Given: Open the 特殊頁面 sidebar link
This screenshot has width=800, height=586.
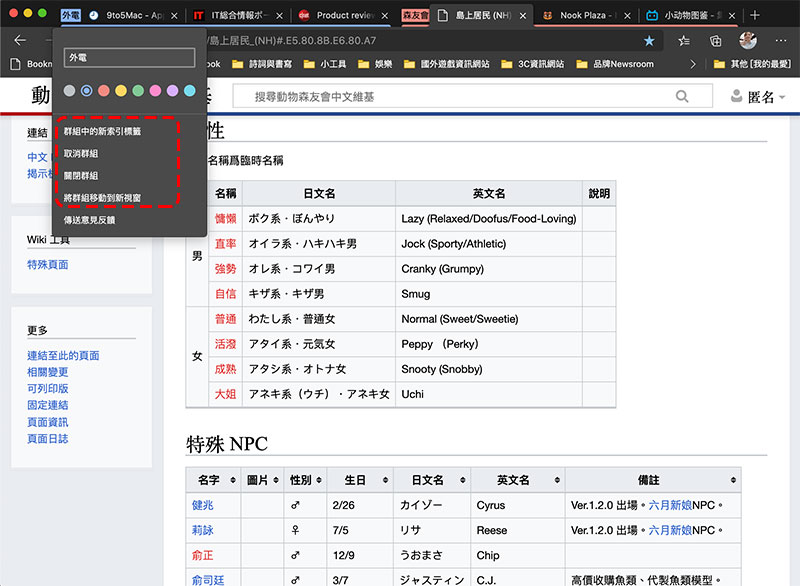Looking at the screenshot, I should click(x=48, y=264).
